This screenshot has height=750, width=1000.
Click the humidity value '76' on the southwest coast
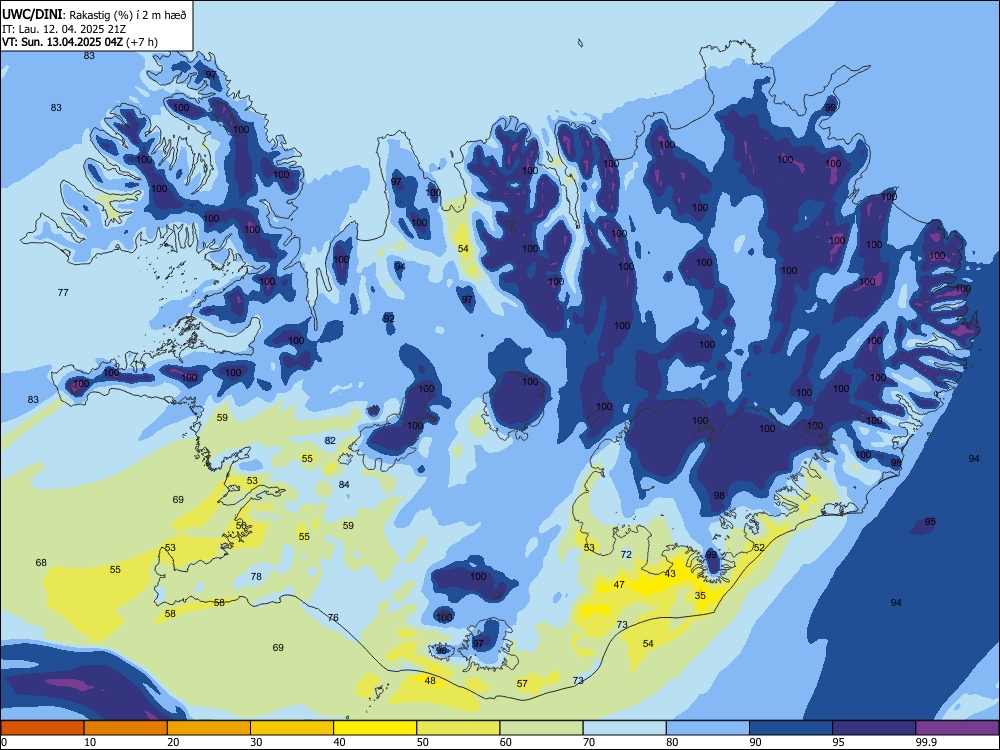pos(333,617)
